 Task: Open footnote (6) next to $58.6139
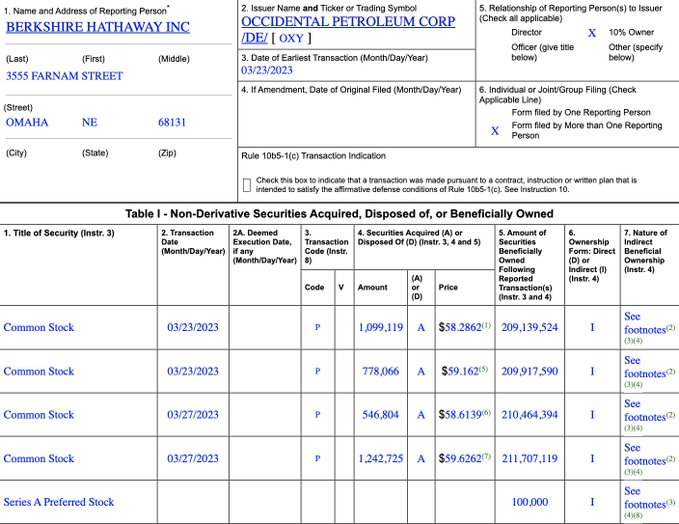[x=487, y=412]
